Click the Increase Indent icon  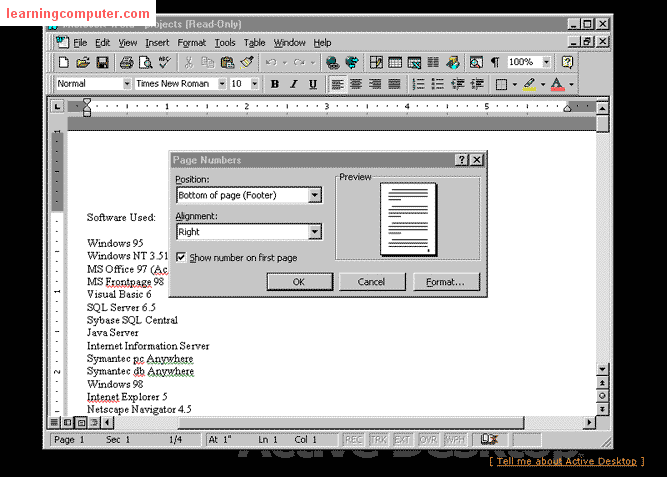click(477, 84)
